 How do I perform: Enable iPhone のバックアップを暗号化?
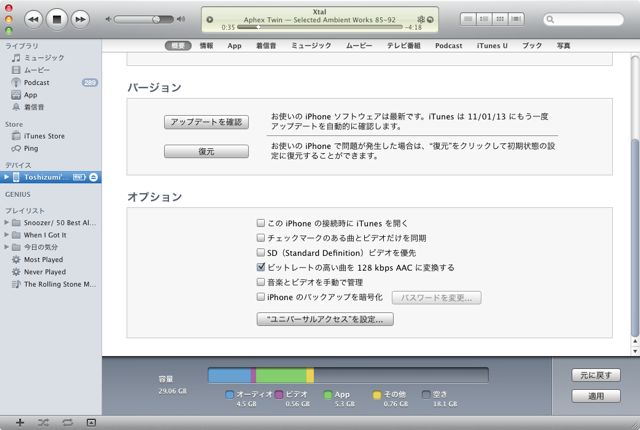click(x=261, y=297)
